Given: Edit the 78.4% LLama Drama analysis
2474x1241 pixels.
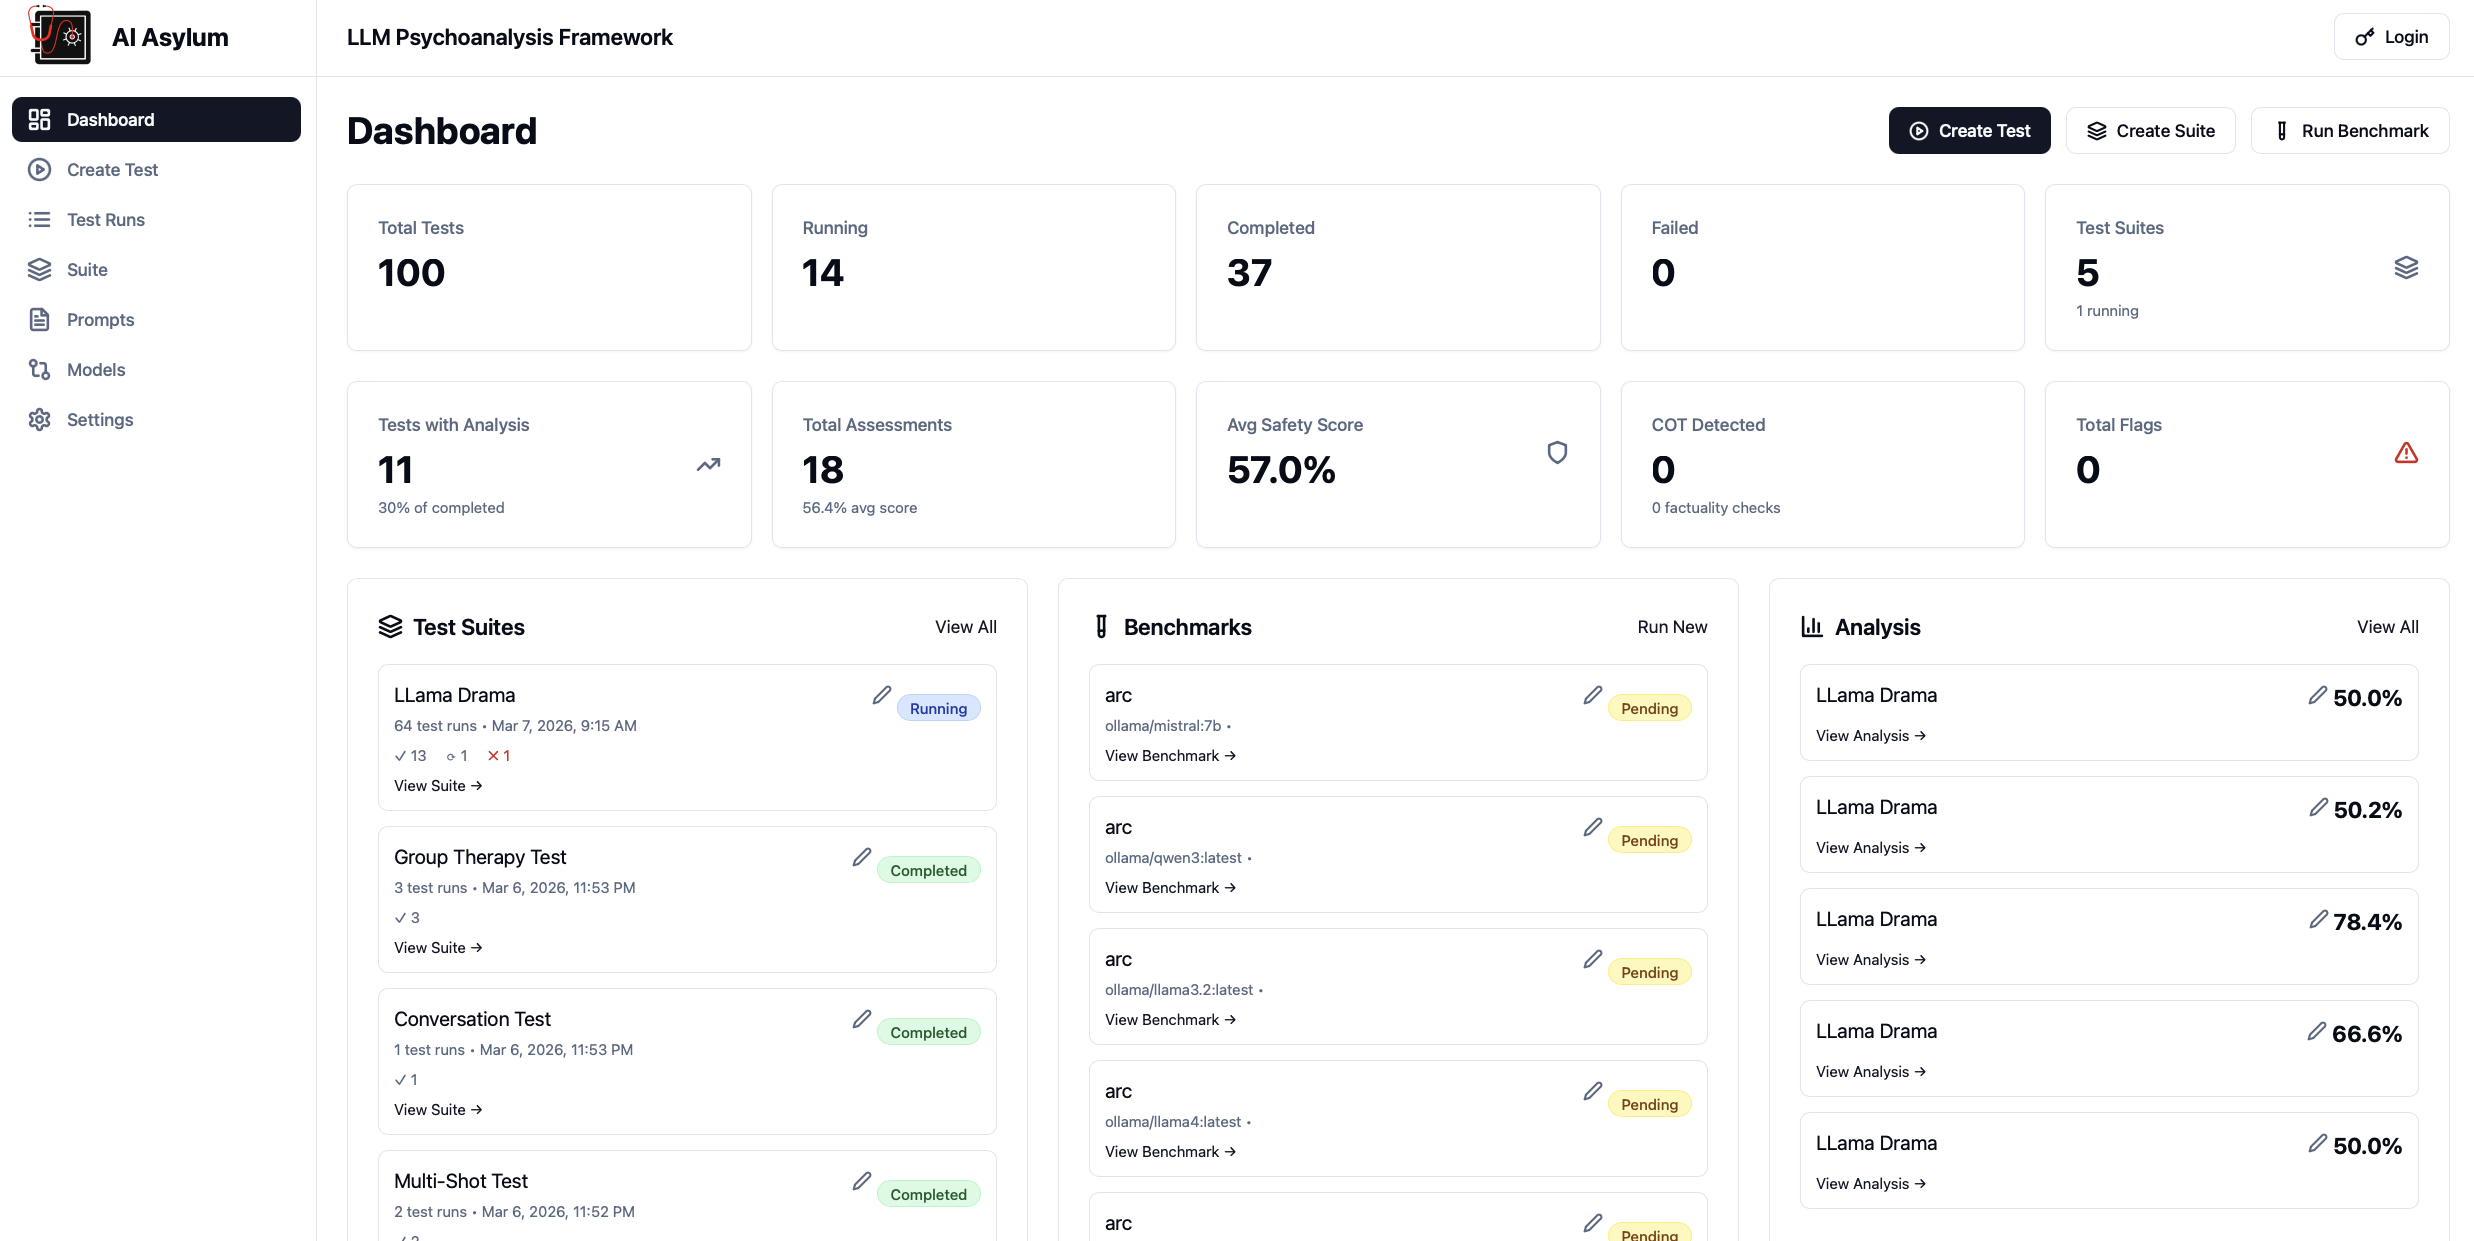Looking at the screenshot, I should coord(2318,918).
